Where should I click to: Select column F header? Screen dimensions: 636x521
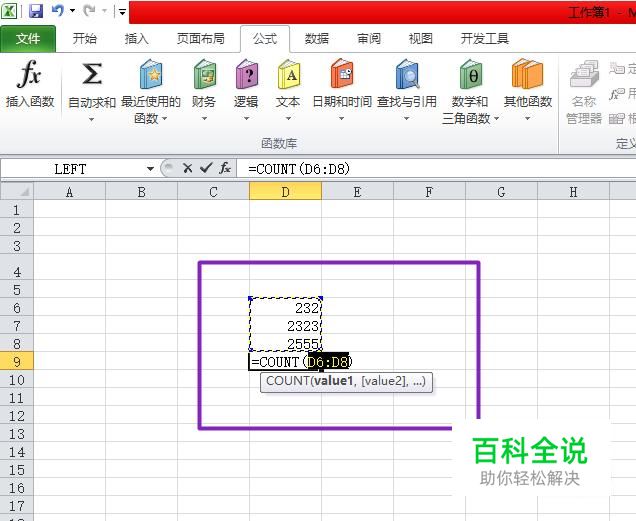pyautogui.click(x=429, y=192)
